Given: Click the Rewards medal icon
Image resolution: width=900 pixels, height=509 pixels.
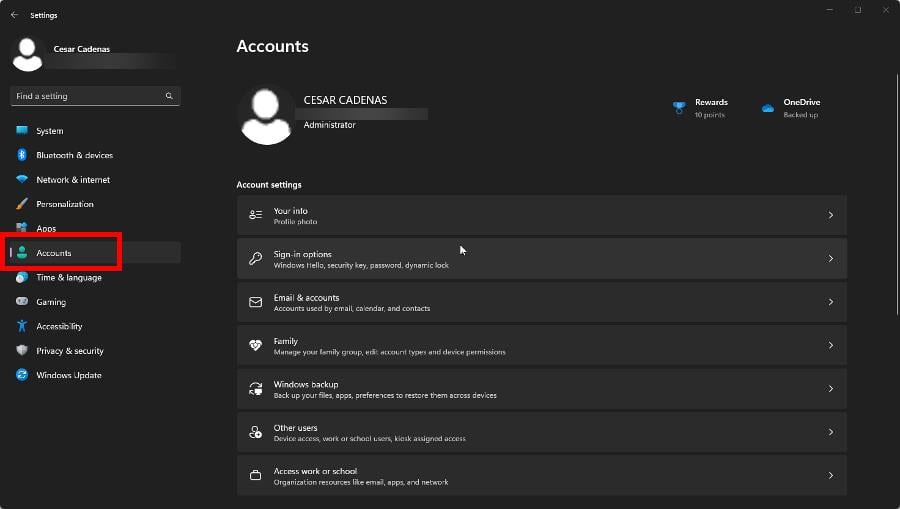Looking at the screenshot, I should pyautogui.click(x=679, y=108).
